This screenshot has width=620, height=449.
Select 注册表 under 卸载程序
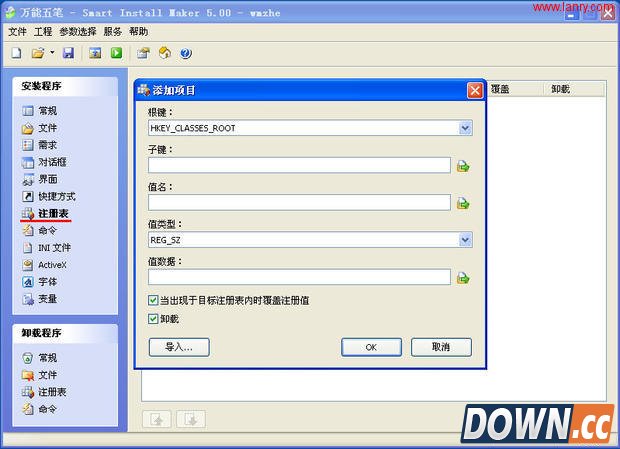coord(44,392)
